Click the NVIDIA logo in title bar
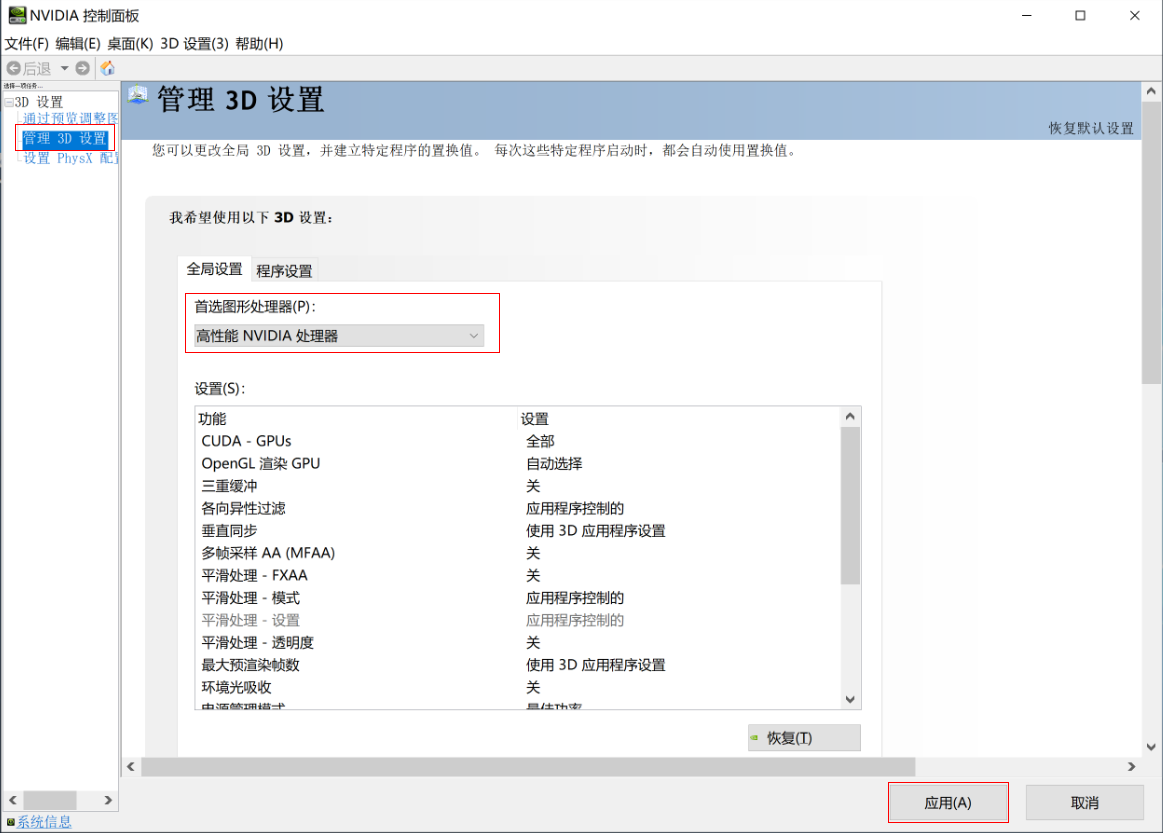Screen dimensions: 1163x833 [x=16, y=15]
